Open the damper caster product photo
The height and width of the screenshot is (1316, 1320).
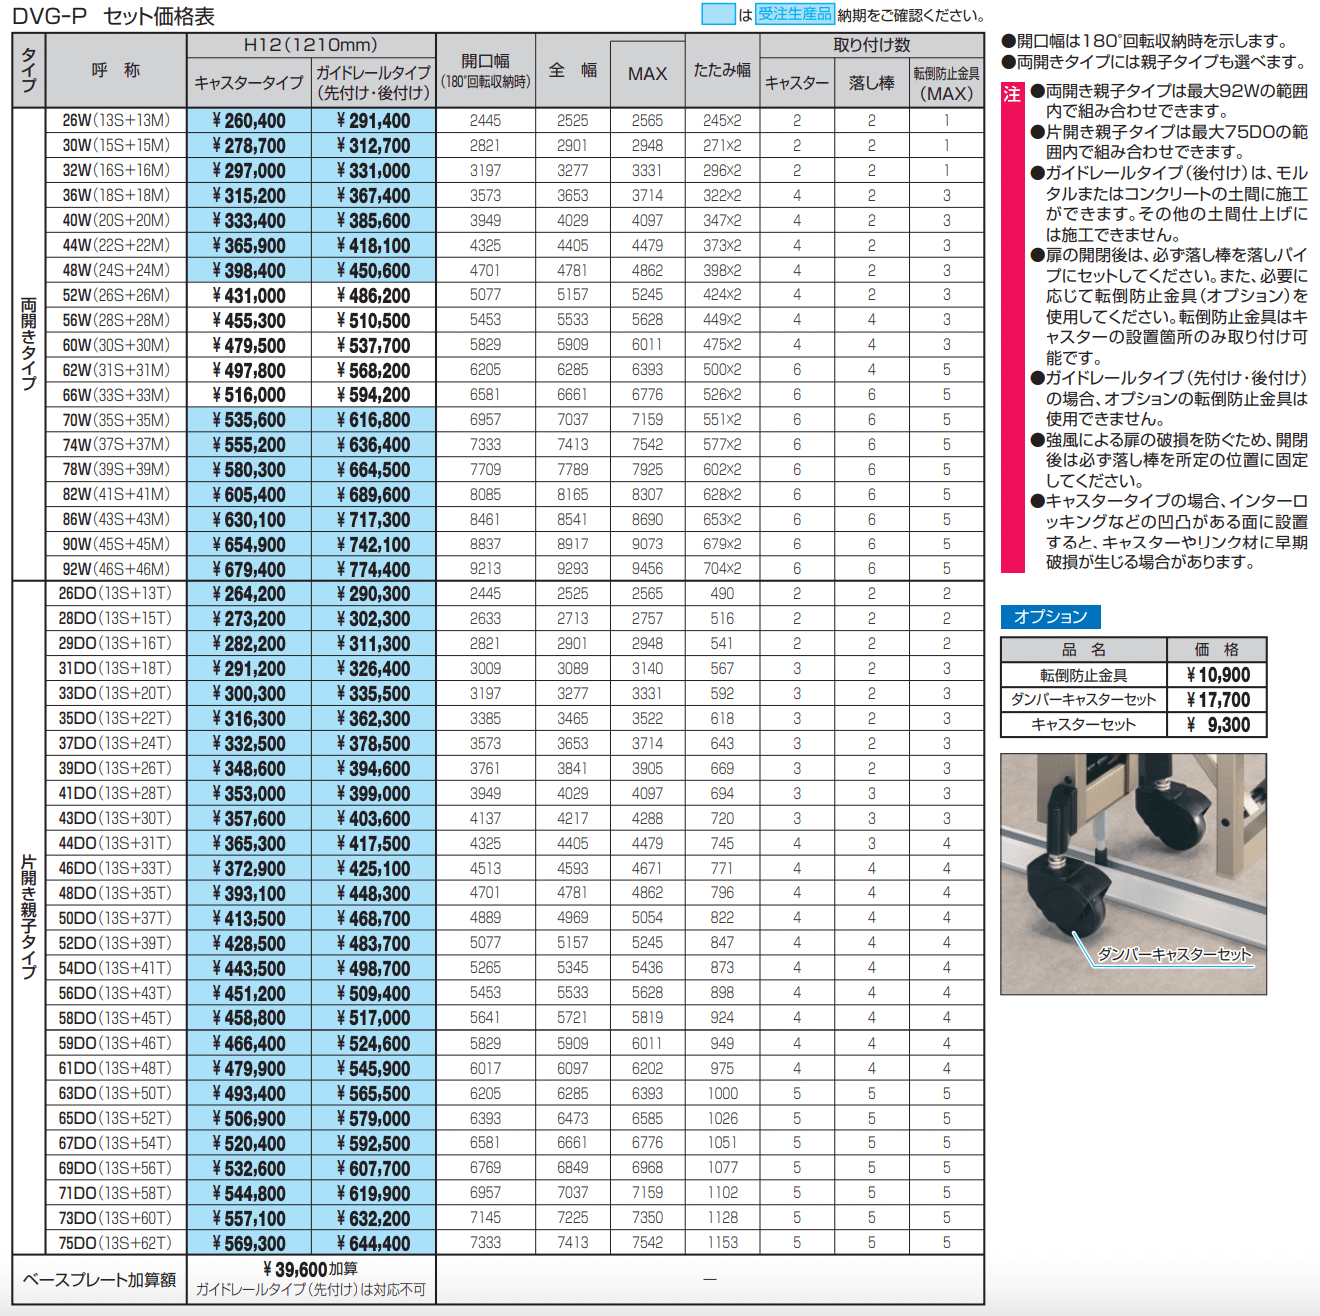pos(1133,873)
